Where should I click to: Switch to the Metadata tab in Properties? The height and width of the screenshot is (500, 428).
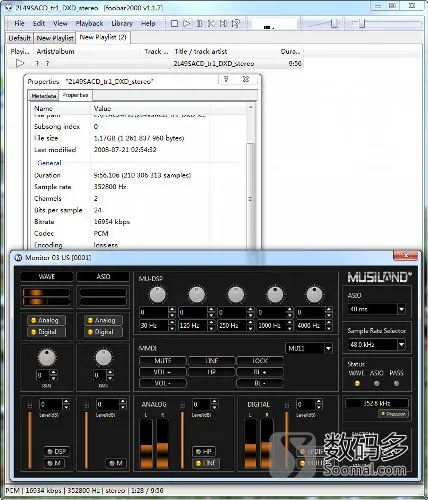tap(44, 96)
